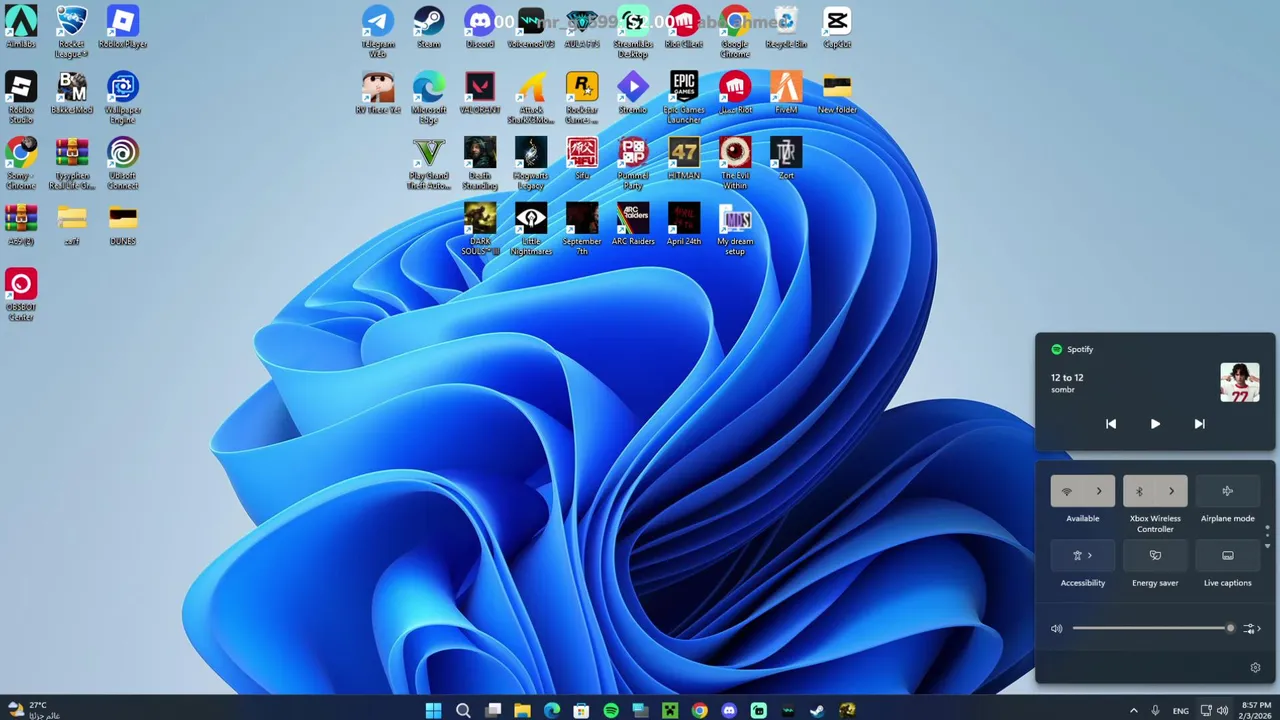Open sound output selector next to volume
Viewport: 1280px width, 720px height.
click(x=1252, y=629)
